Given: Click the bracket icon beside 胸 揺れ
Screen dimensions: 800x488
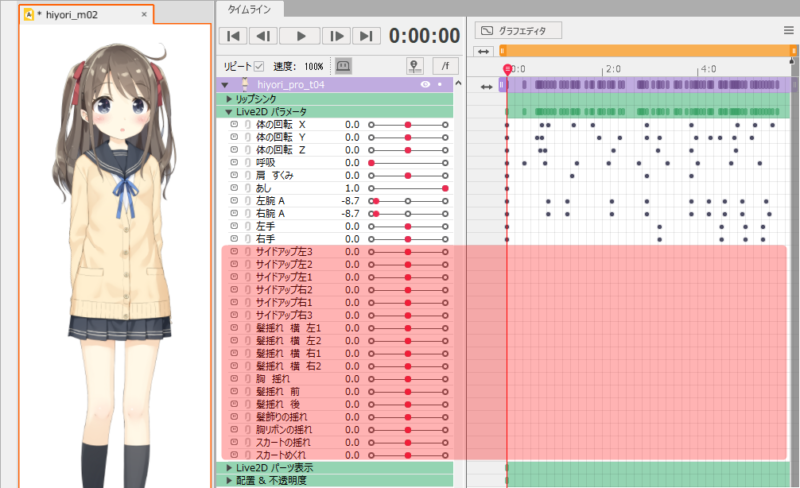Looking at the screenshot, I should [x=247, y=379].
